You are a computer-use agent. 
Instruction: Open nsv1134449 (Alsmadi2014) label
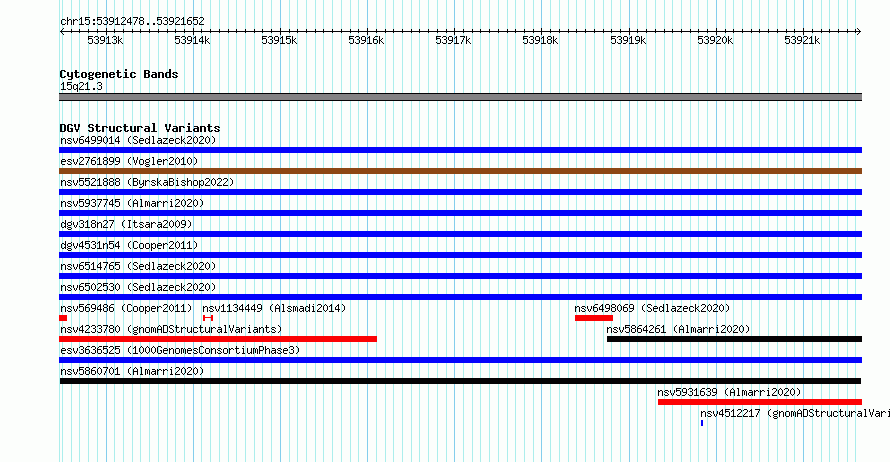point(274,308)
